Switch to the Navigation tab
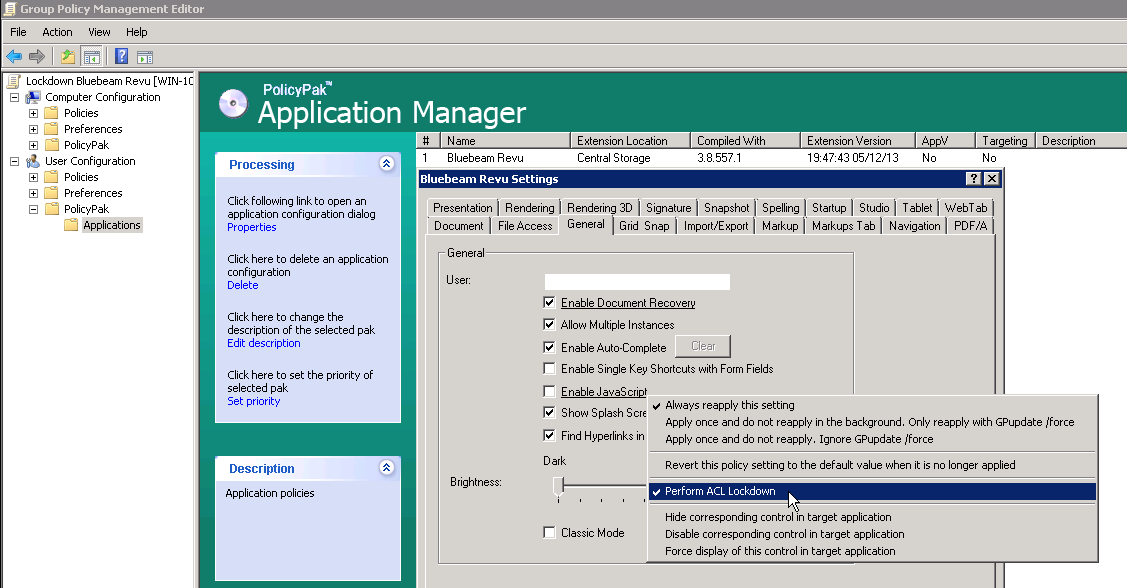The image size is (1127, 588). (914, 226)
